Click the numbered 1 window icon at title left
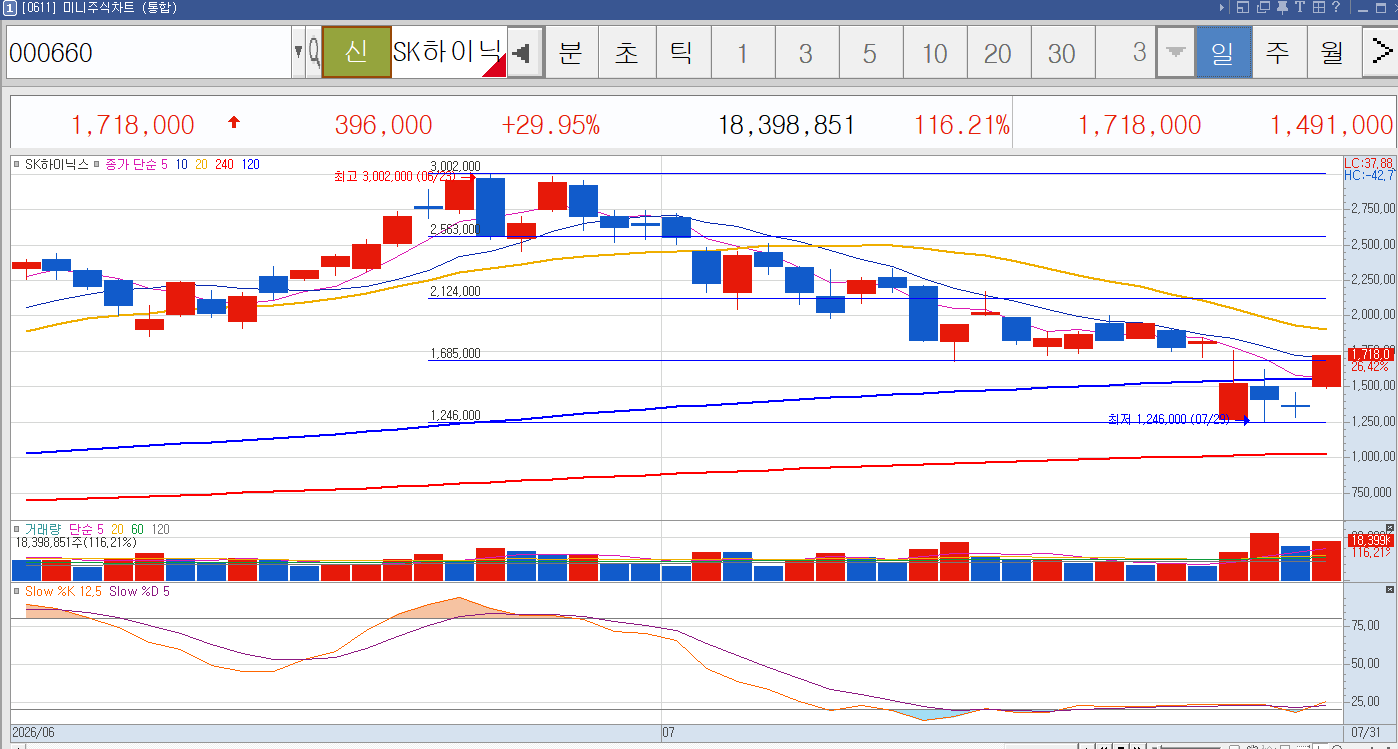This screenshot has height=749, width=1398. (9, 7)
